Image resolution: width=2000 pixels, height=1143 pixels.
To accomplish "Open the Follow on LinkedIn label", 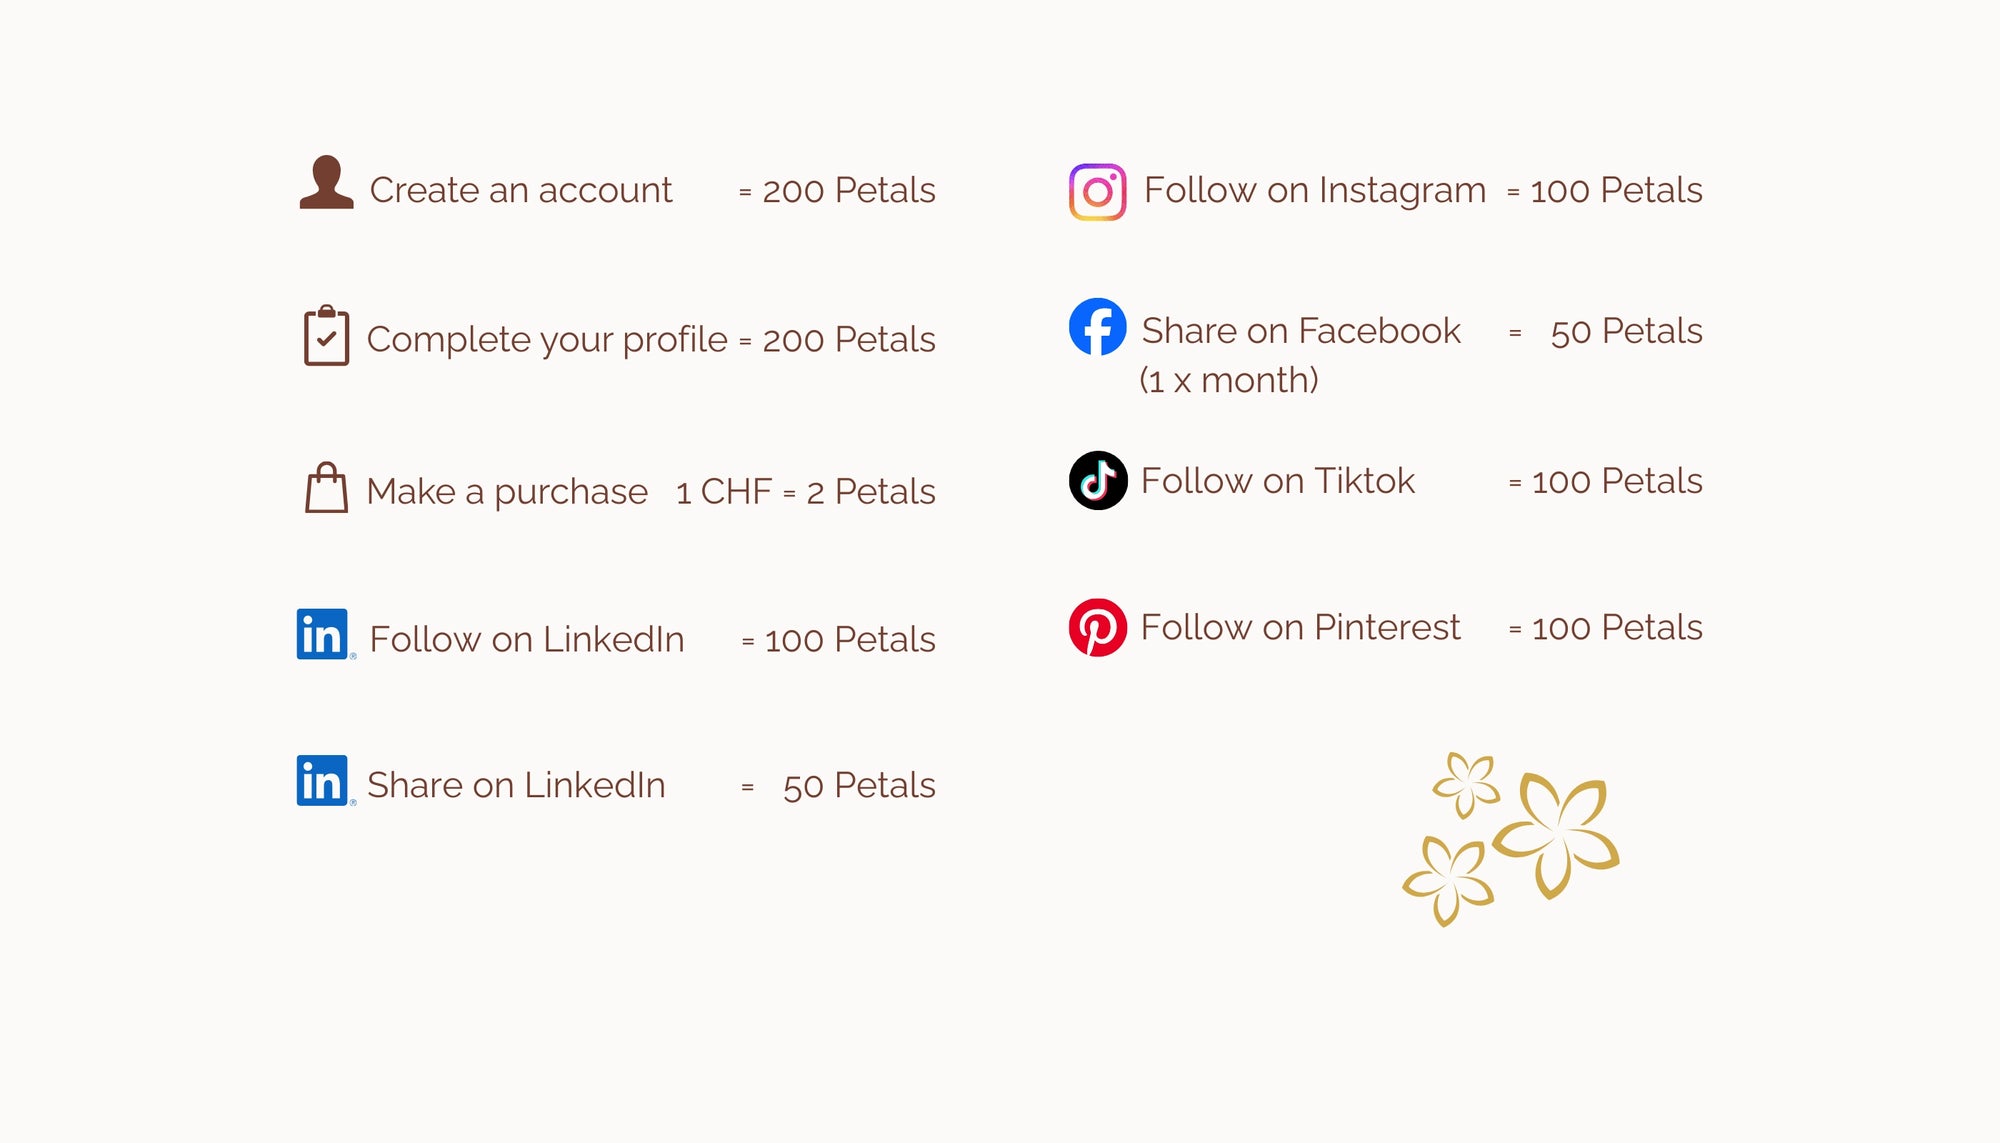I will pyautogui.click(x=527, y=639).
